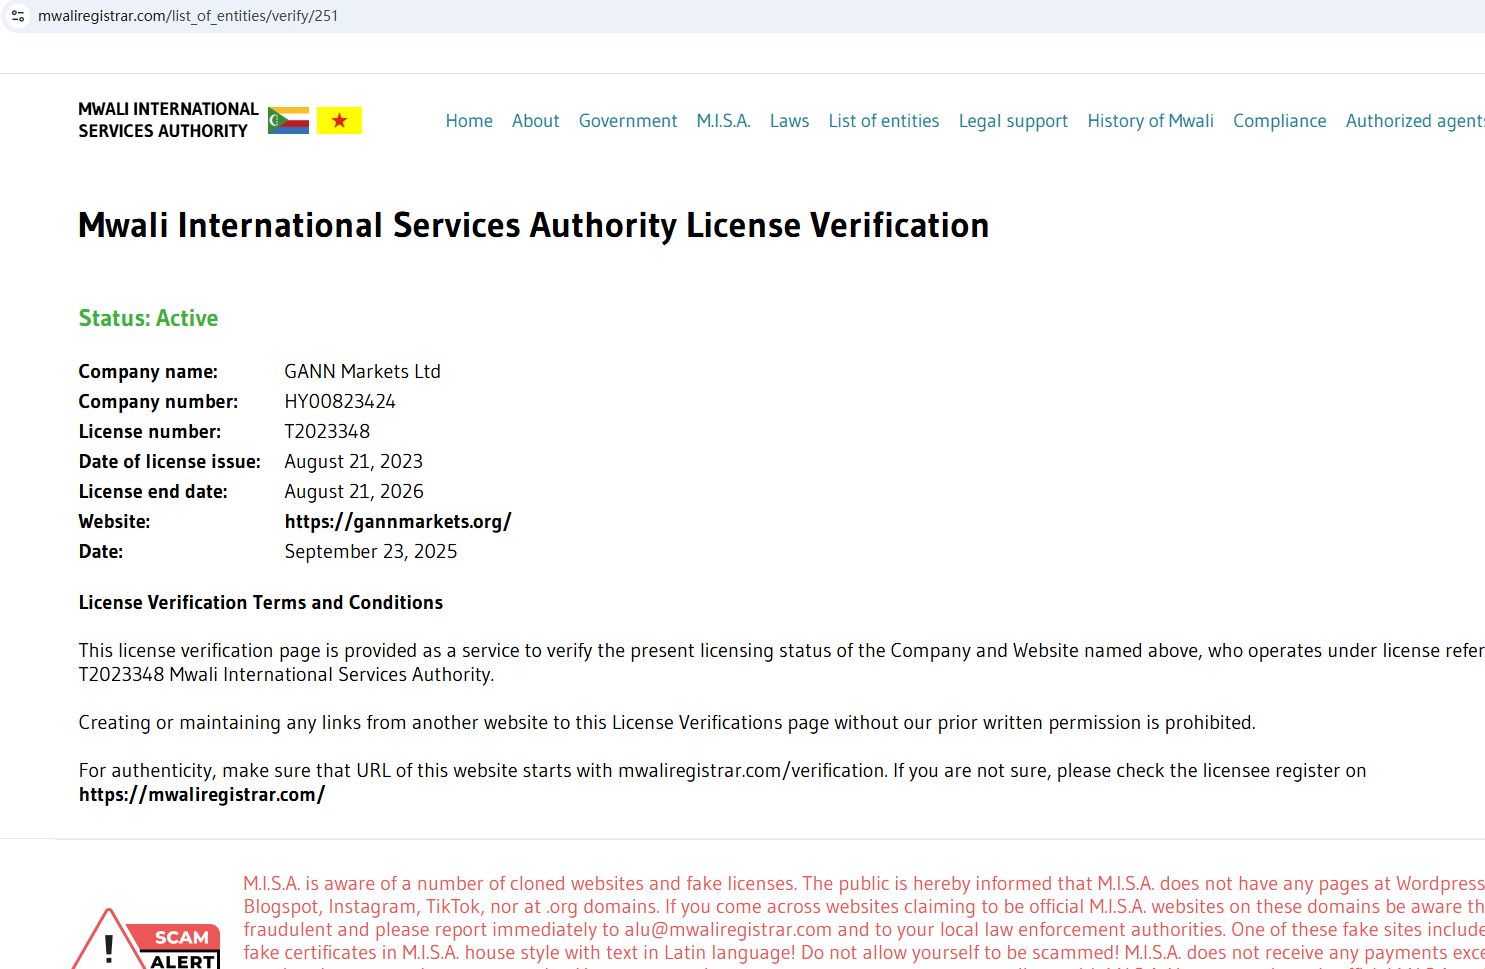Click the site info icon in address bar
The height and width of the screenshot is (969, 1485).
[18, 16]
